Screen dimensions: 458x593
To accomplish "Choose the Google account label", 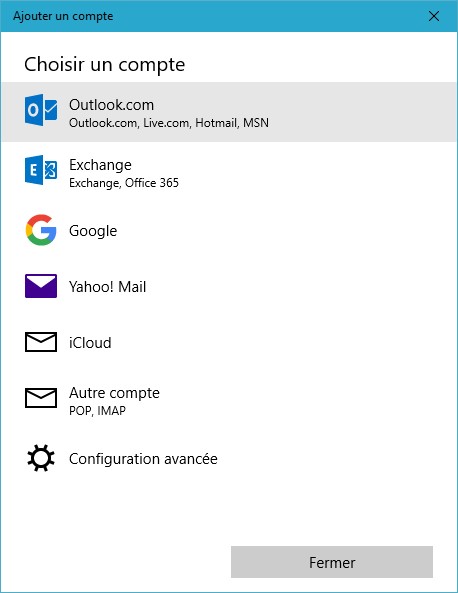I will pos(93,231).
